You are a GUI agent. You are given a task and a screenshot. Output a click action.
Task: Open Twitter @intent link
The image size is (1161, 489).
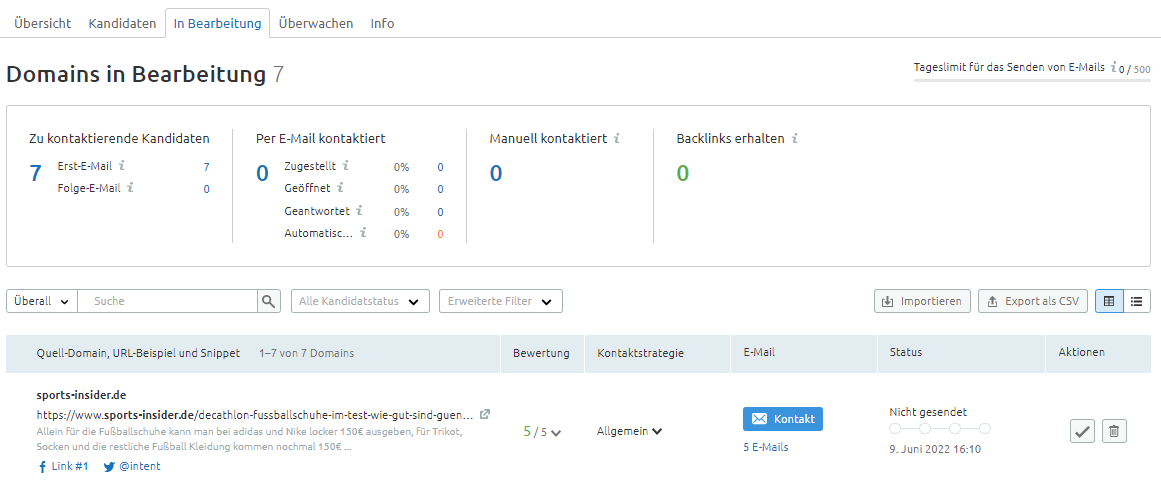tap(132, 466)
